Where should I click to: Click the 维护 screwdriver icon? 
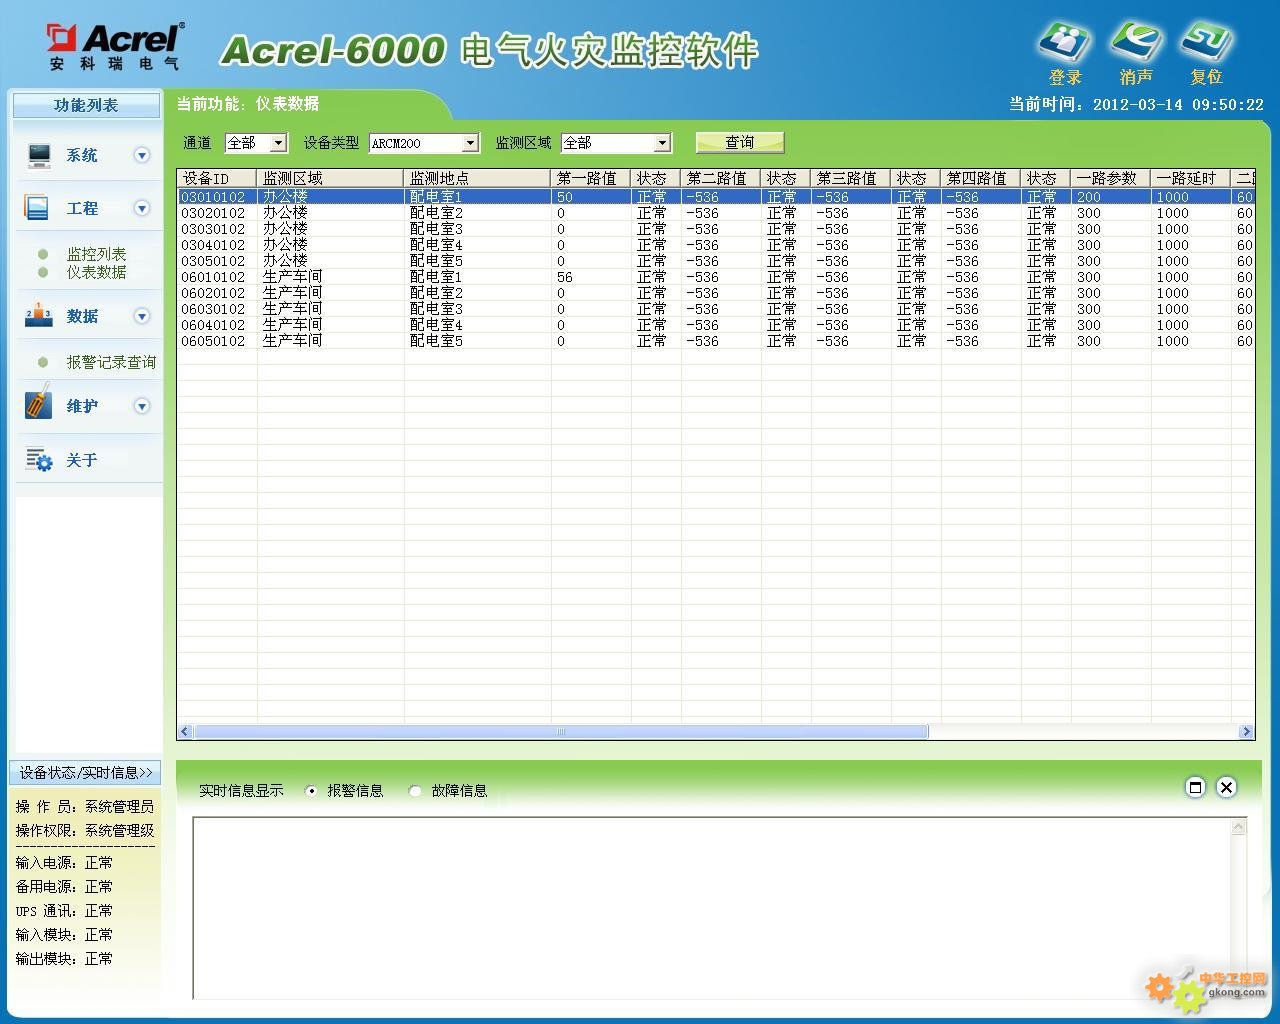pyautogui.click(x=38, y=402)
